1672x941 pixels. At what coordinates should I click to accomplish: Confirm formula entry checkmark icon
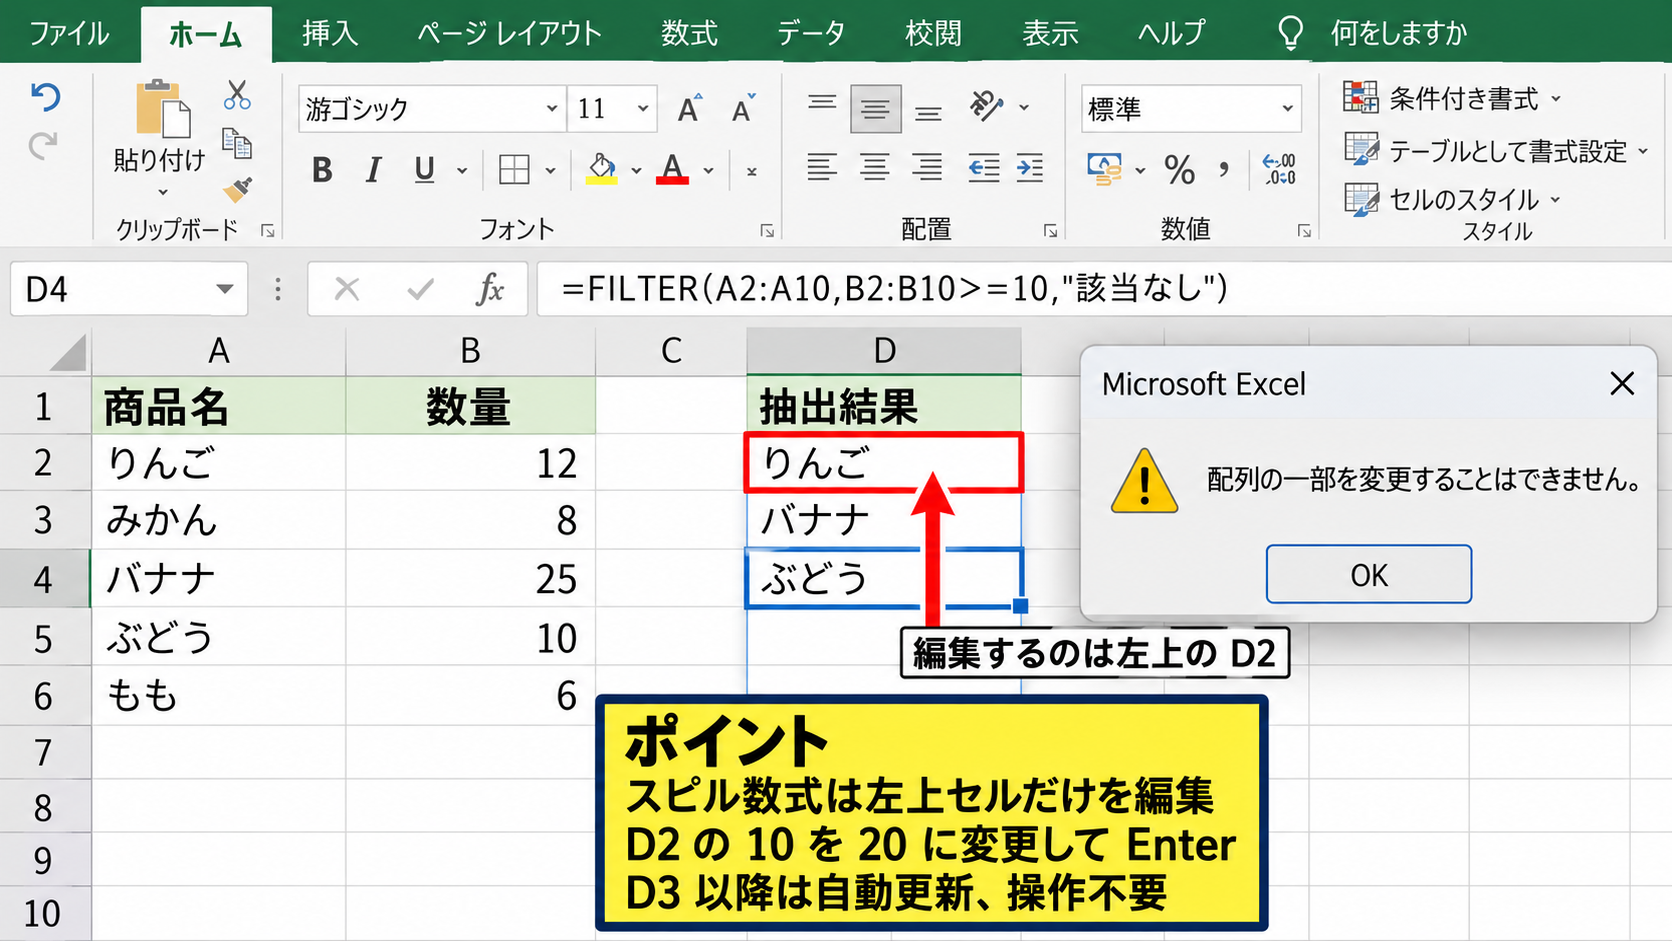point(421,290)
